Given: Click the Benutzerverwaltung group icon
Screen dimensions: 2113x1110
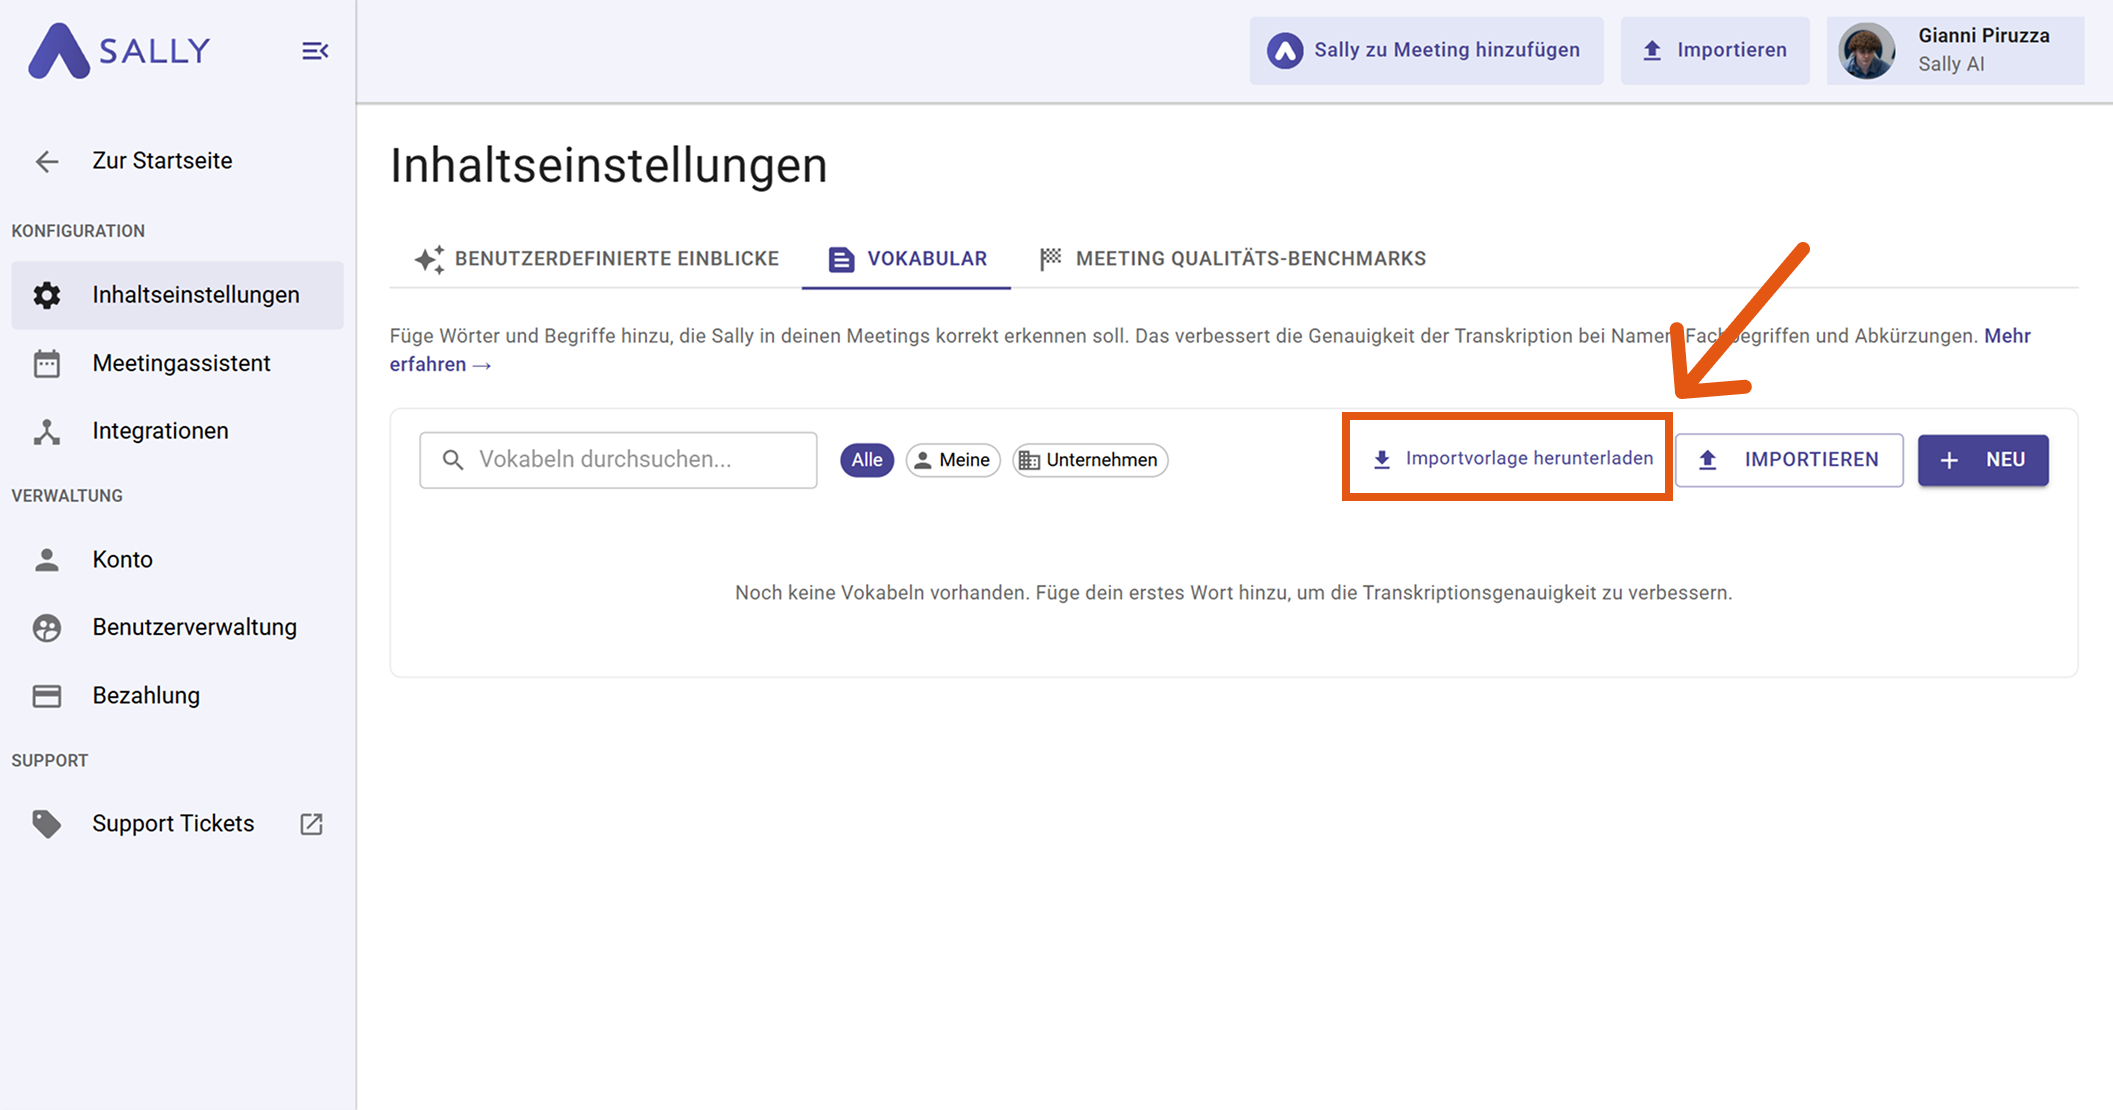Looking at the screenshot, I should point(47,628).
